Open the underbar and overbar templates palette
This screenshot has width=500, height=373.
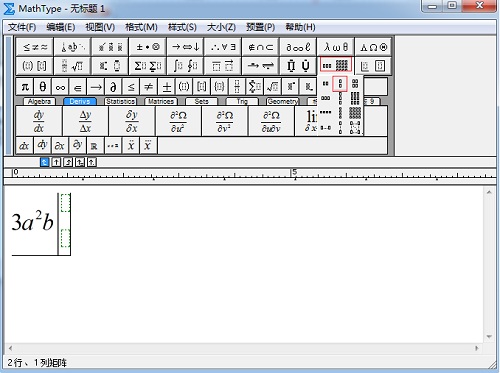point(223,65)
